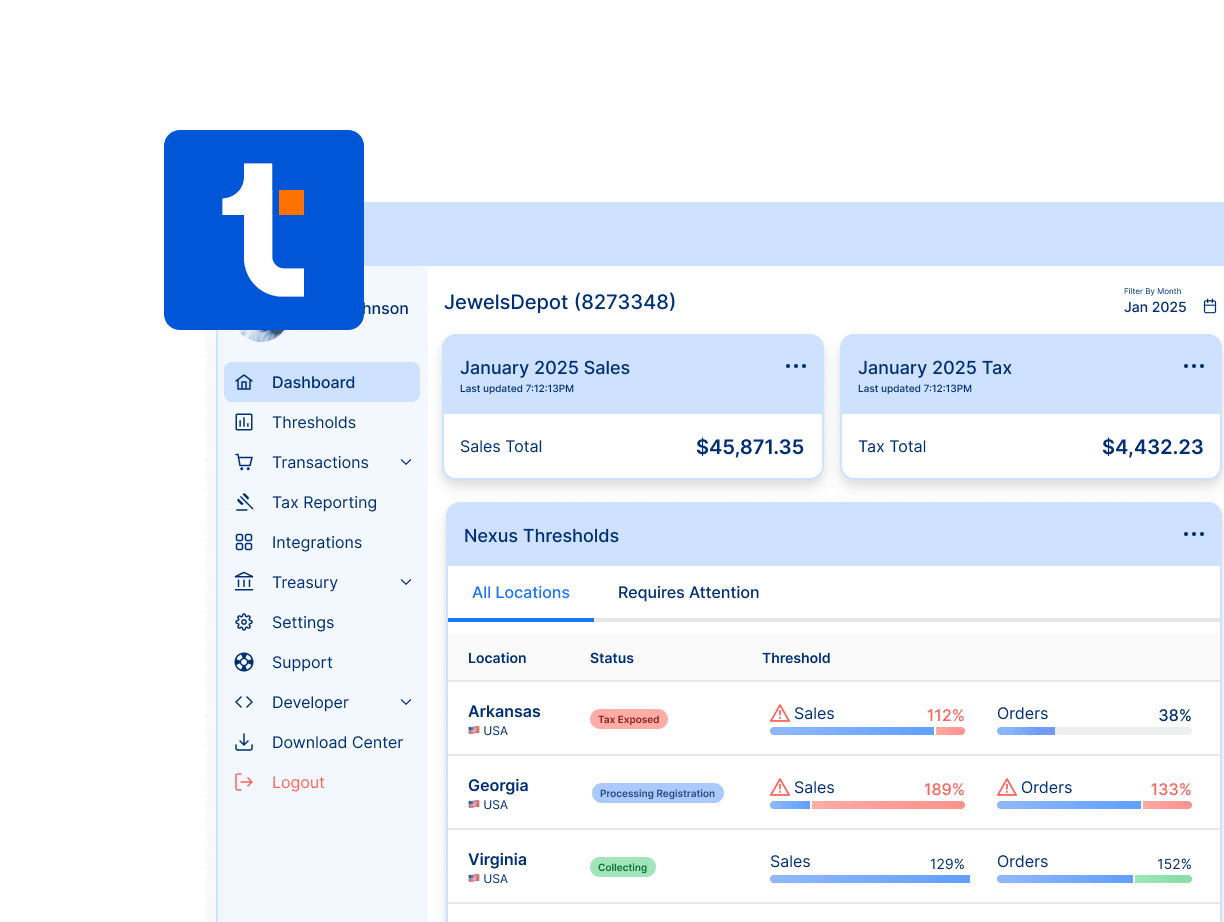The height and width of the screenshot is (922, 1224).
Task: Click Arkansas Sales warning triangle
Action: pos(780,713)
